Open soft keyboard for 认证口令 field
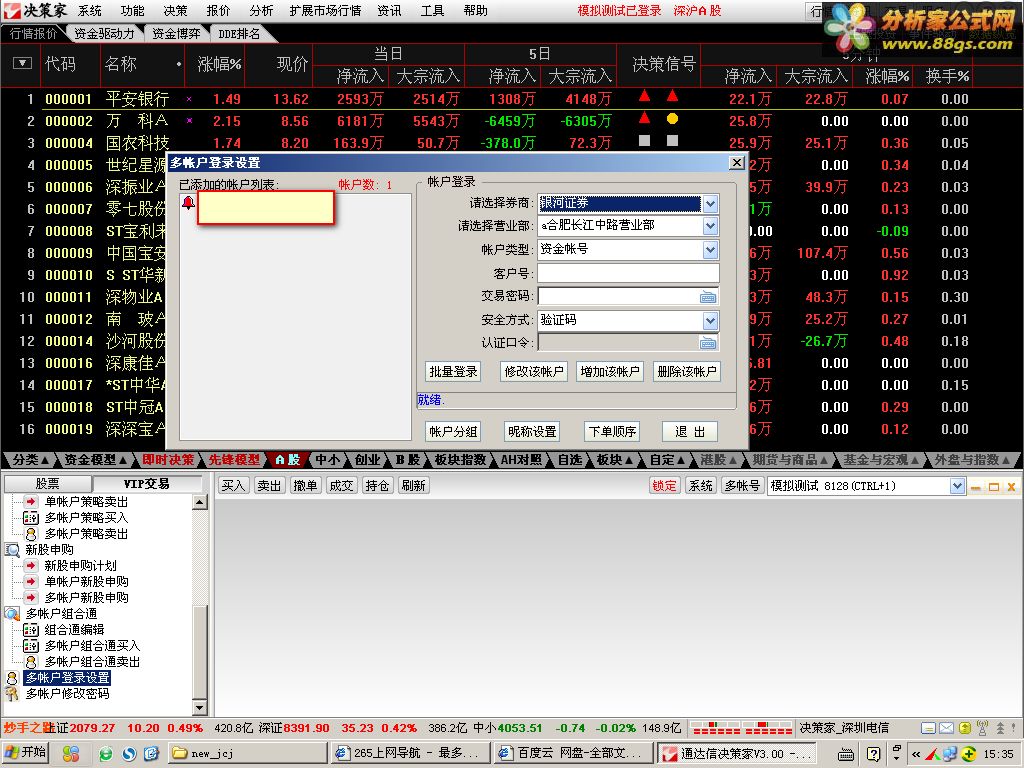 [708, 343]
